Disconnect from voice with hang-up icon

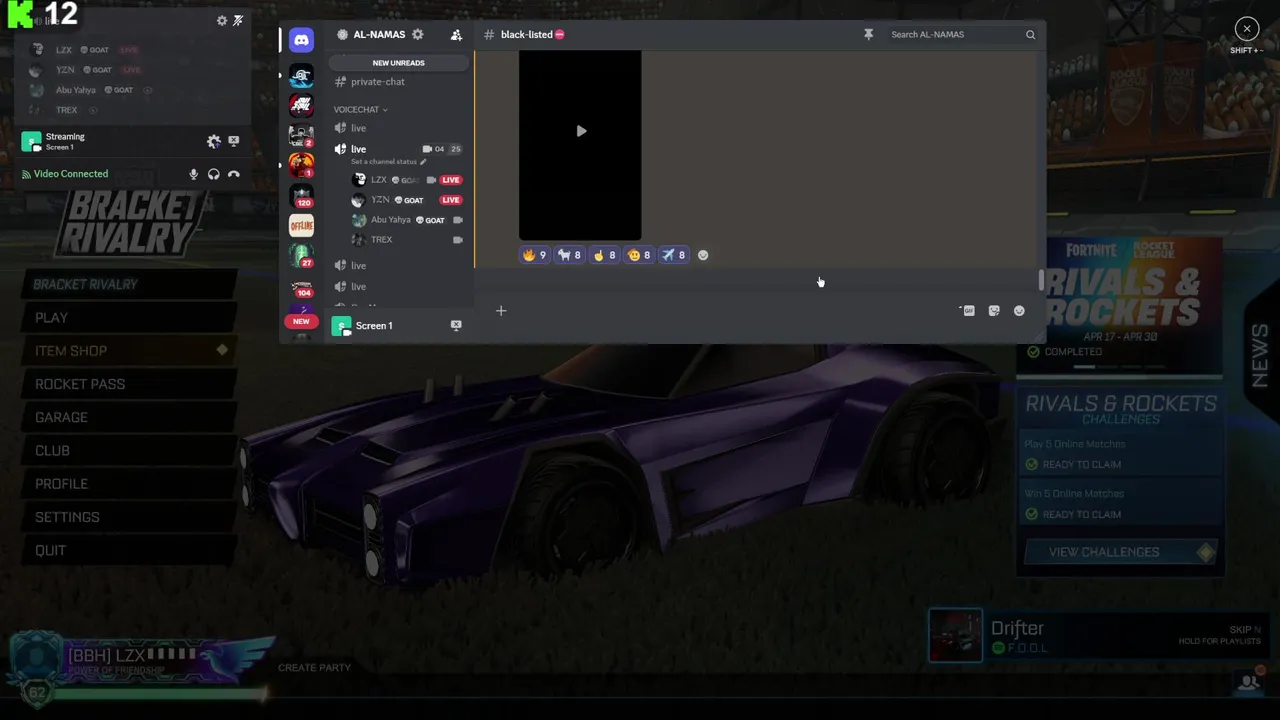[234, 174]
